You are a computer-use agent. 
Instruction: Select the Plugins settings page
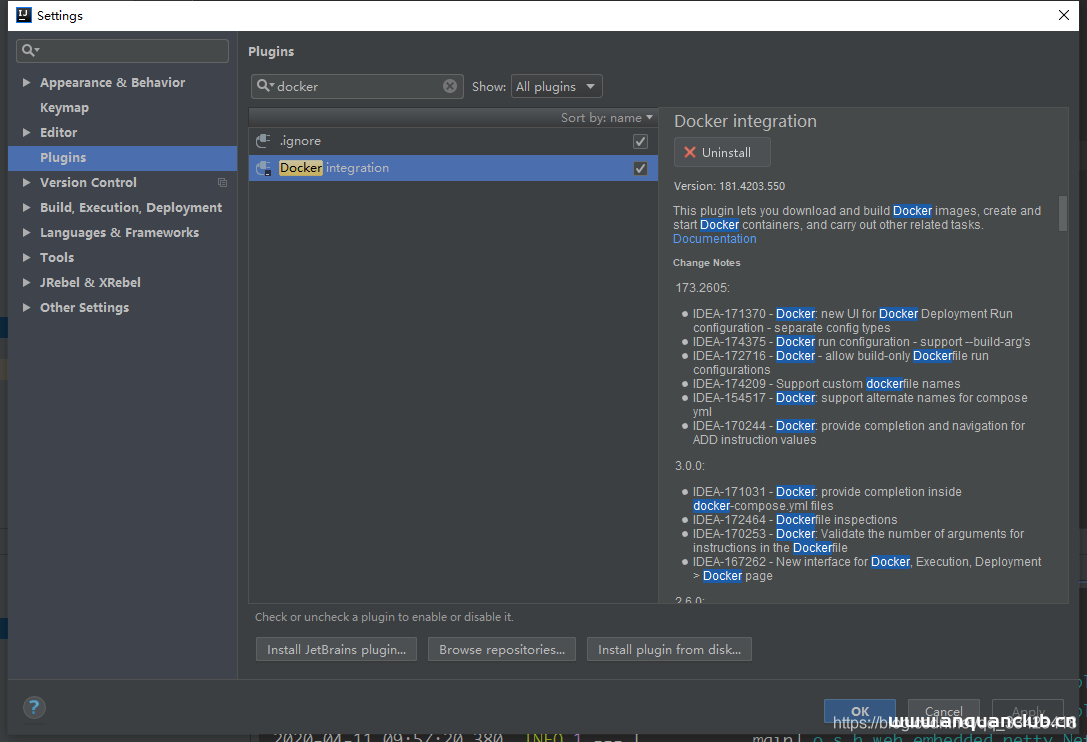[122, 157]
